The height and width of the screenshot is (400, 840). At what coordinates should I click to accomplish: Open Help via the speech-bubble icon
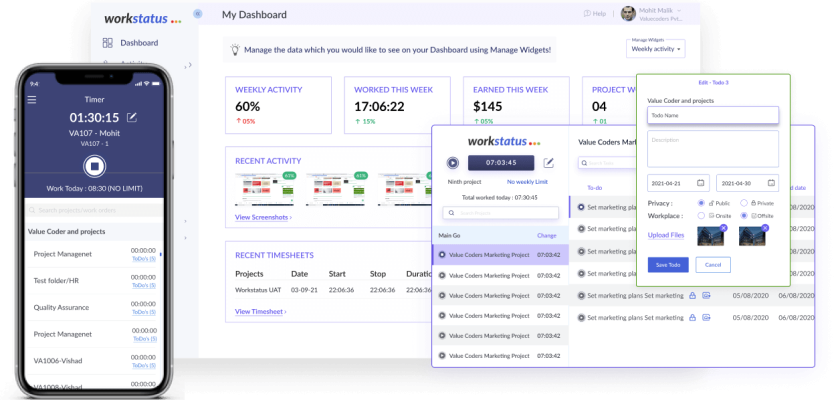click(587, 13)
